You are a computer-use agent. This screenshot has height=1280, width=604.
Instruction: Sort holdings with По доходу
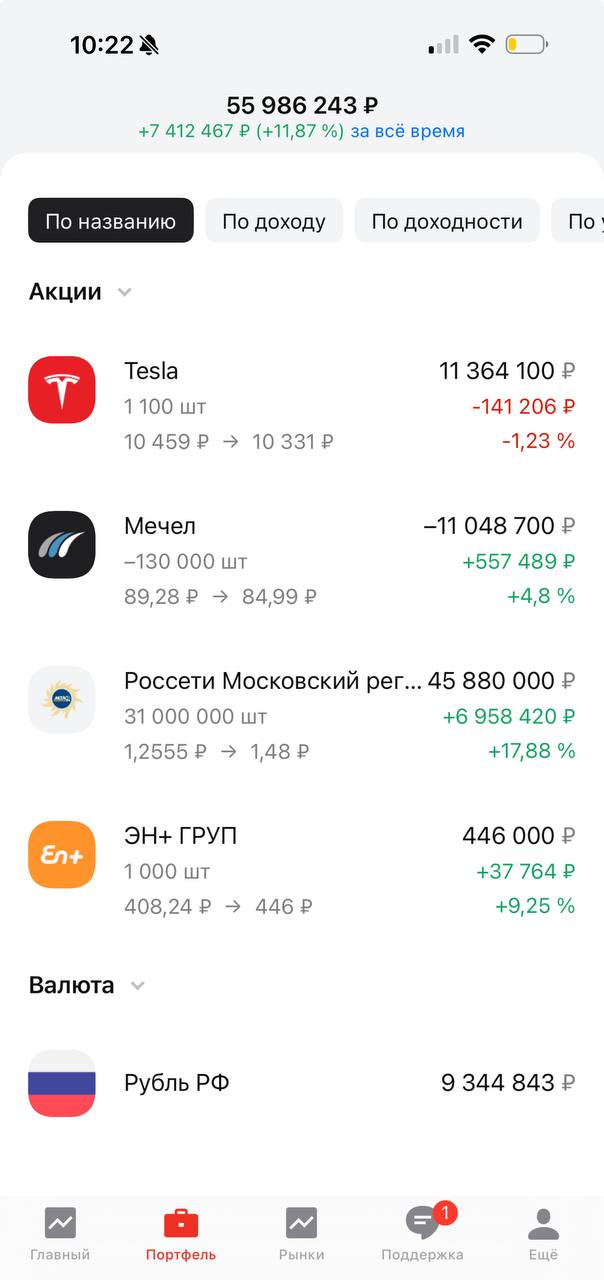pos(274,221)
